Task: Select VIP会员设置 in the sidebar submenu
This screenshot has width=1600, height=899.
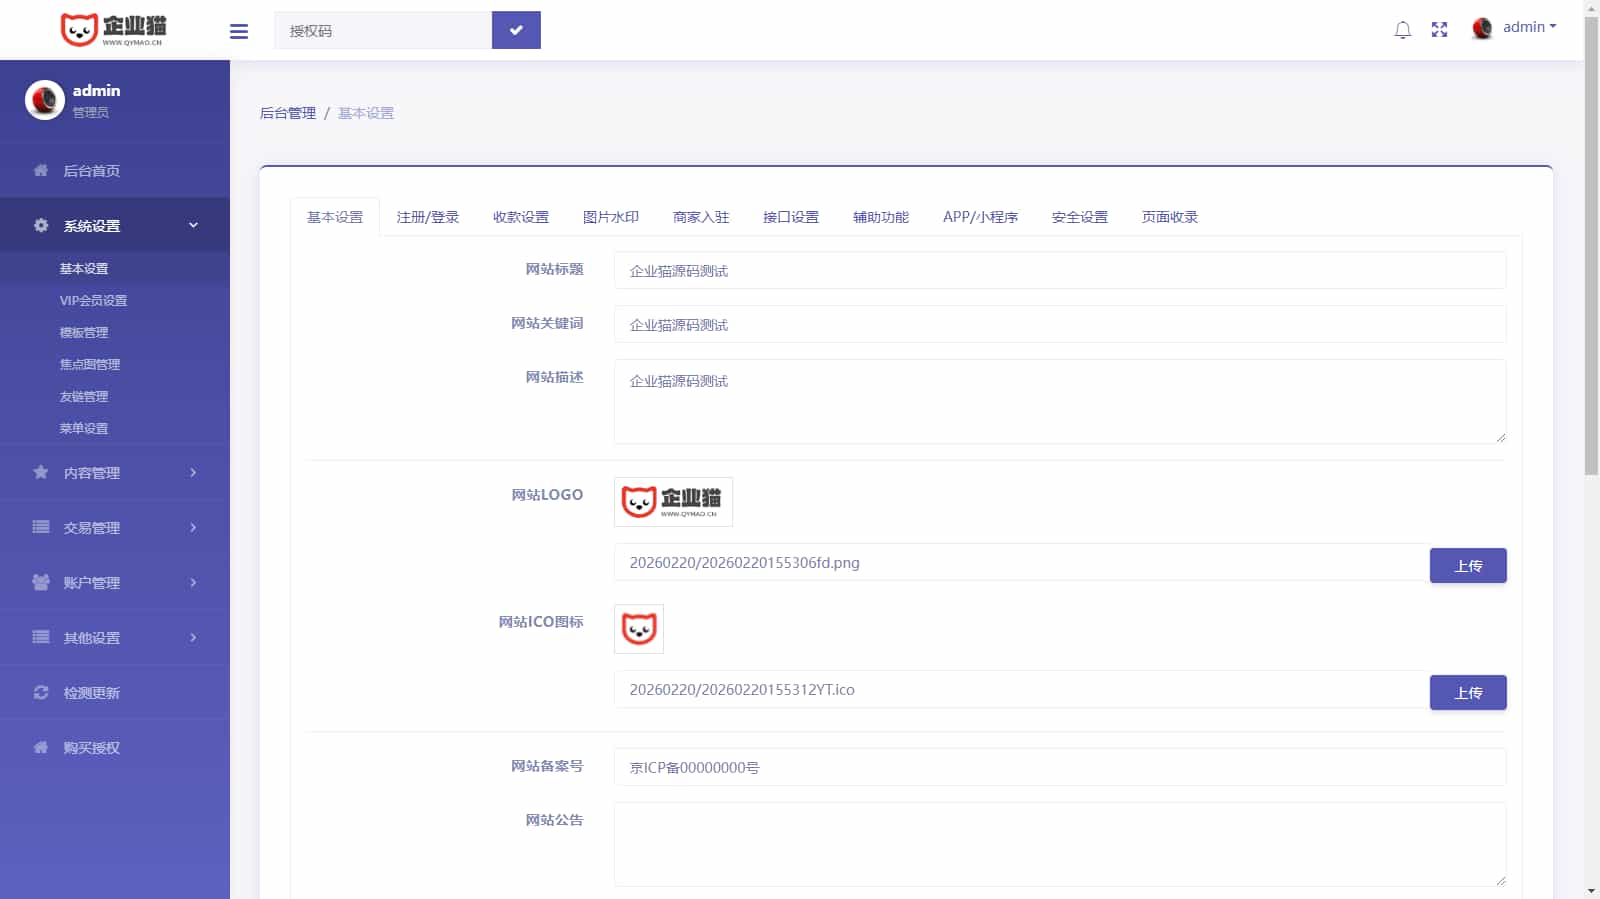Action: (x=93, y=301)
